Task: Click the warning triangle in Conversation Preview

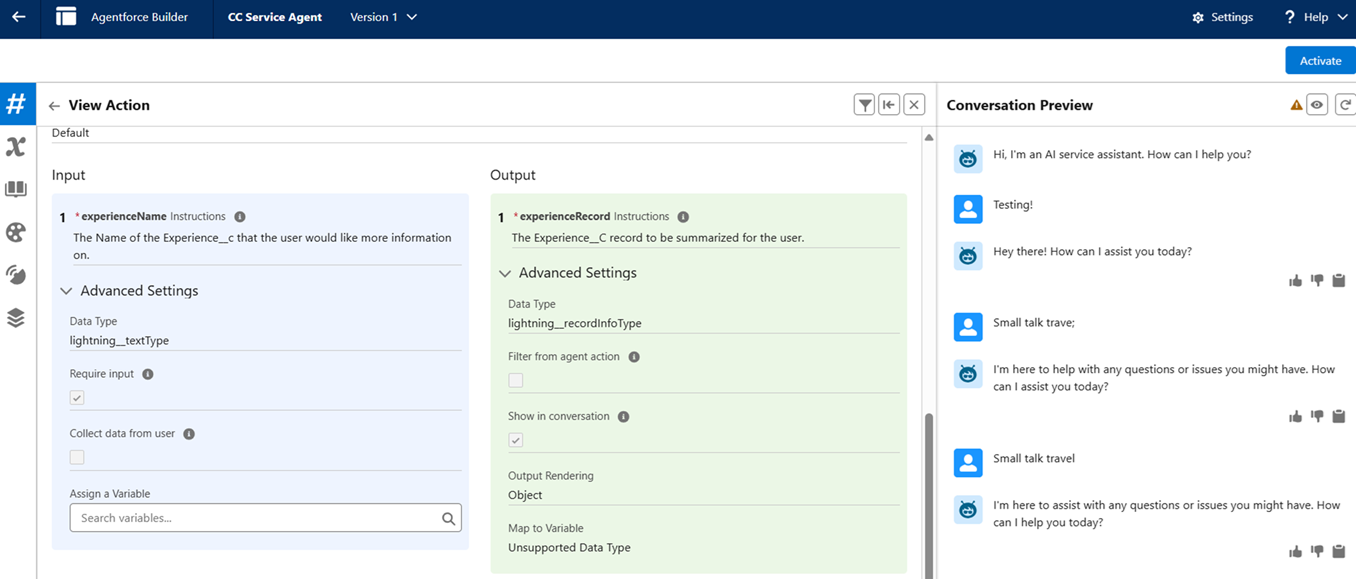Action: (x=1297, y=105)
